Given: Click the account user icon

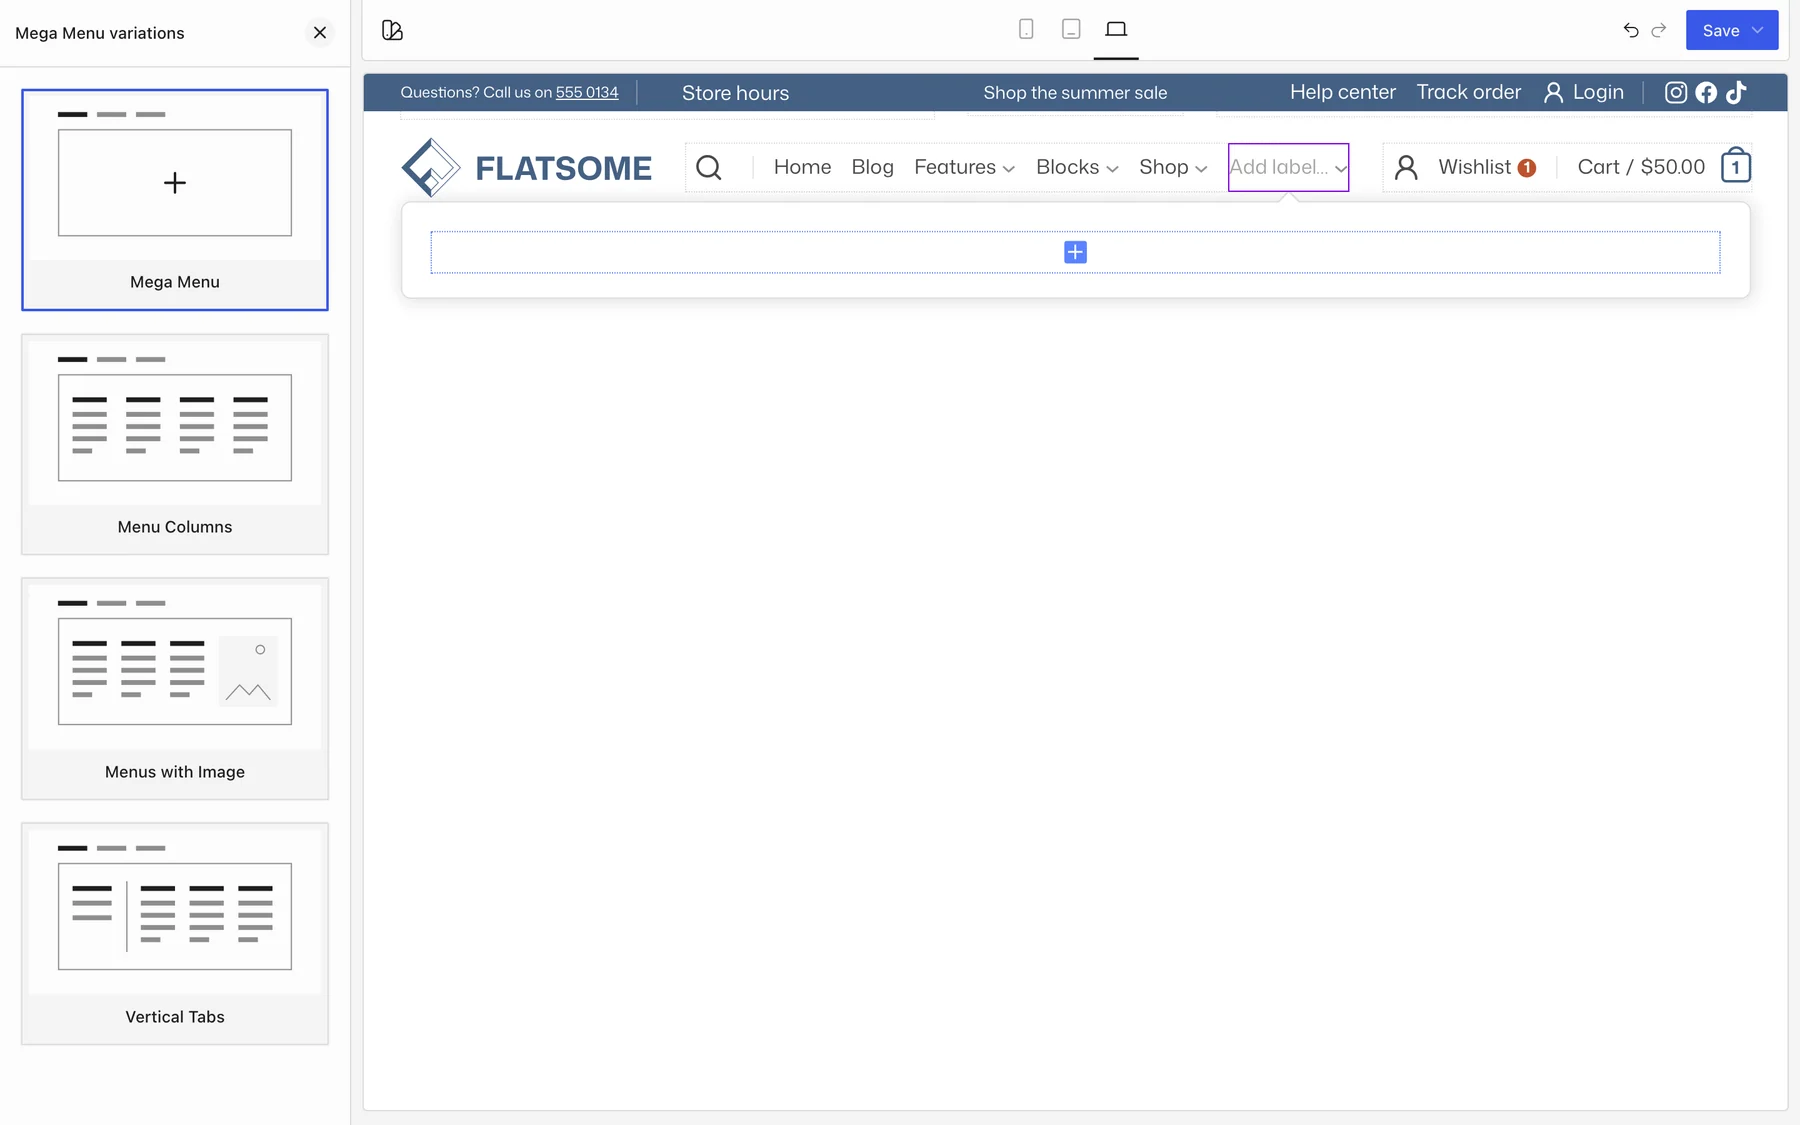Looking at the screenshot, I should pos(1406,167).
